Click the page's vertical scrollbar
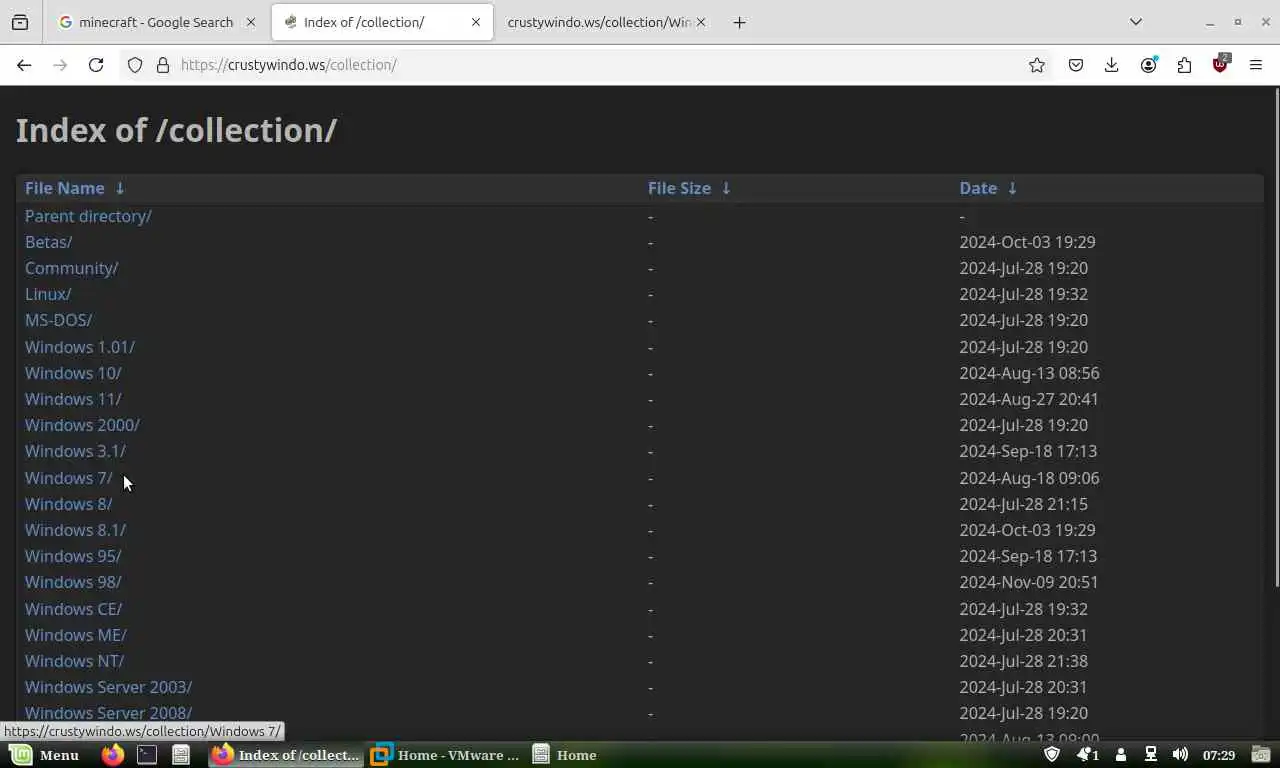This screenshot has height=768, width=1280. (x=1276, y=338)
